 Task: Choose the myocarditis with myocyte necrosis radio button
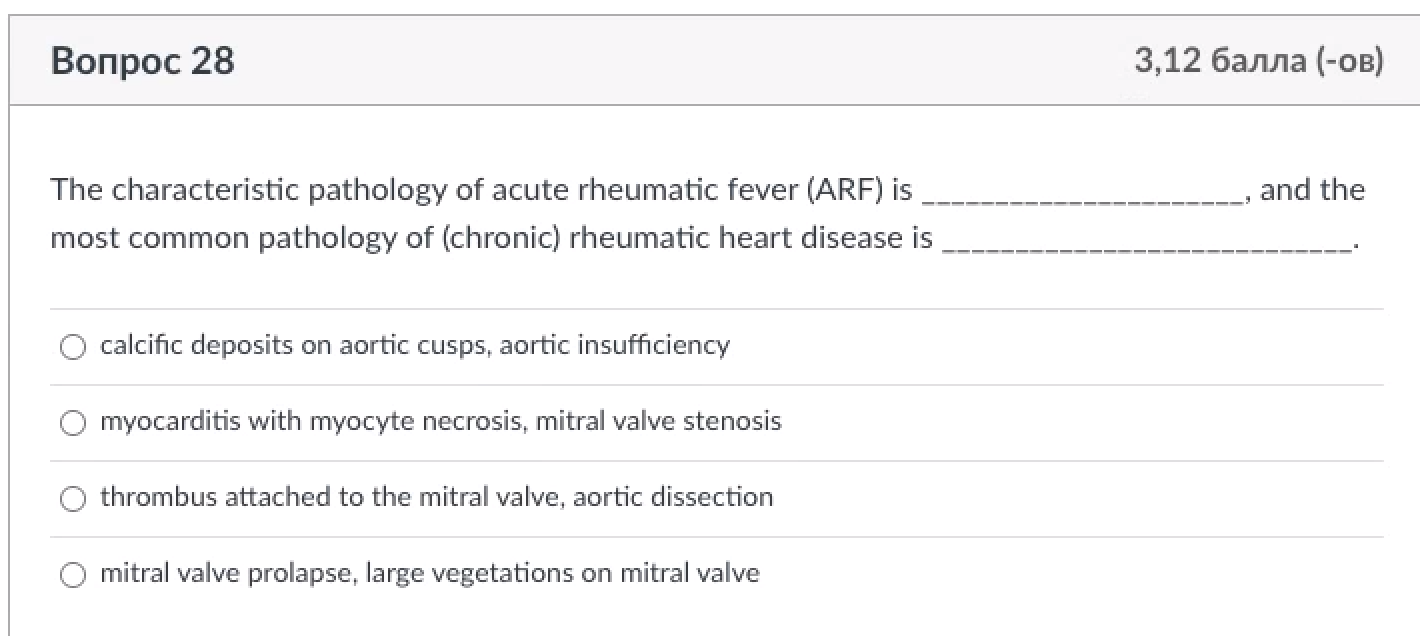click(73, 423)
